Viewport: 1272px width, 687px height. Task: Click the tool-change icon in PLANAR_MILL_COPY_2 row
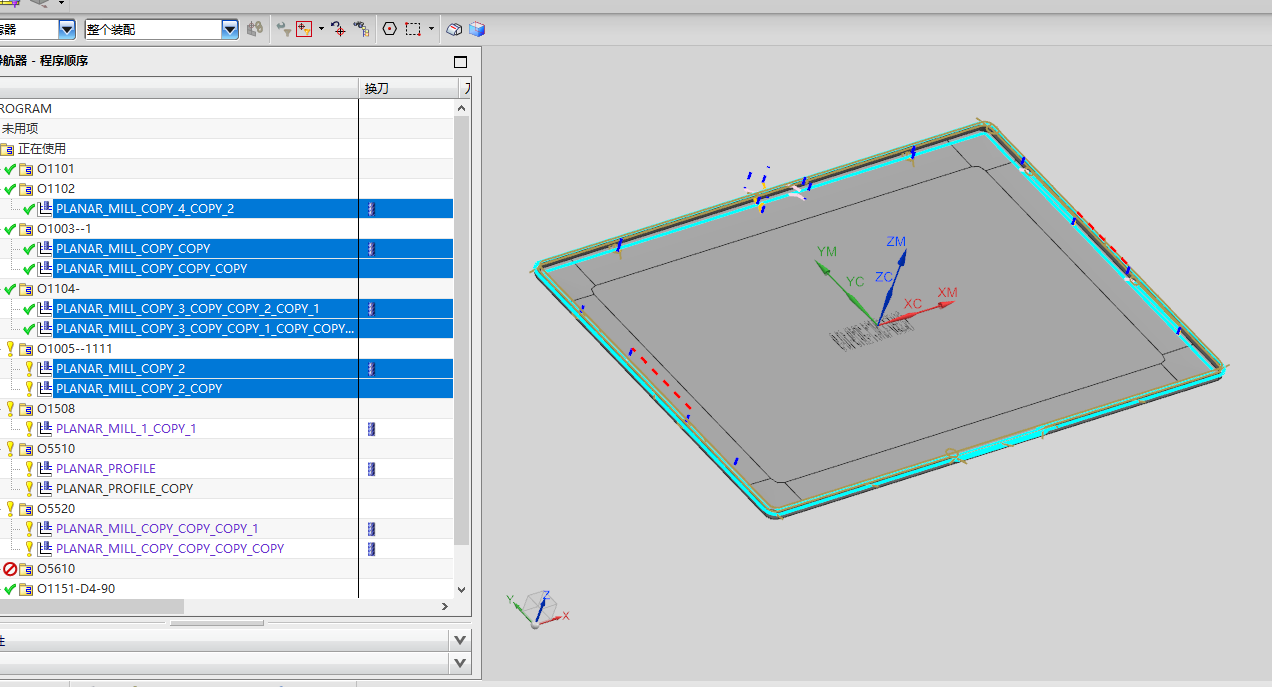[371, 369]
